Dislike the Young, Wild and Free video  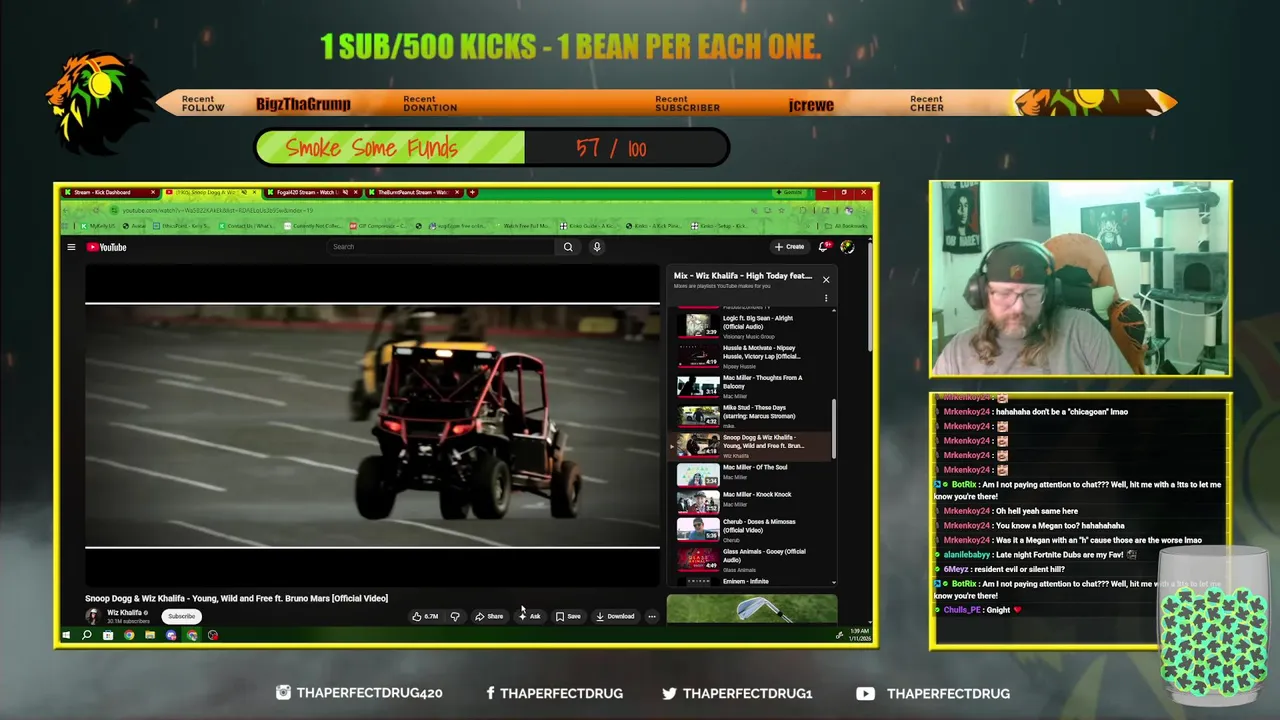(x=455, y=616)
